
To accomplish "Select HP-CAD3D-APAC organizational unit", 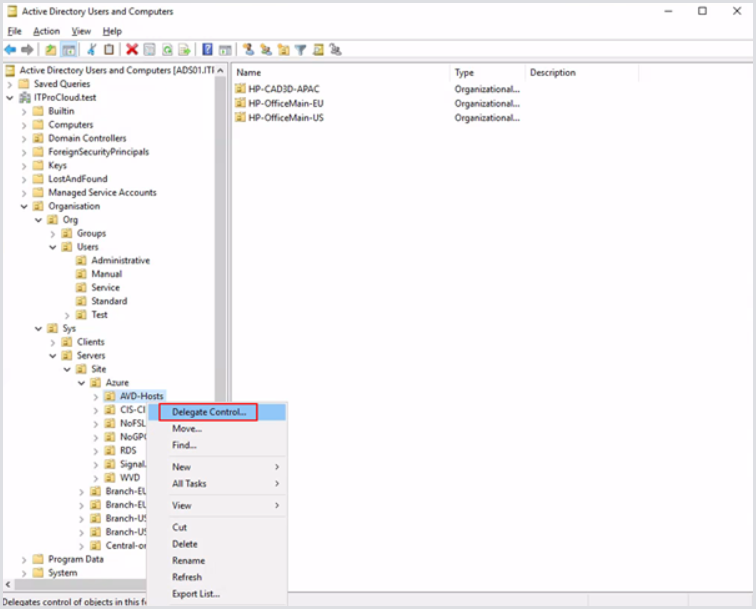I will click(x=283, y=89).
